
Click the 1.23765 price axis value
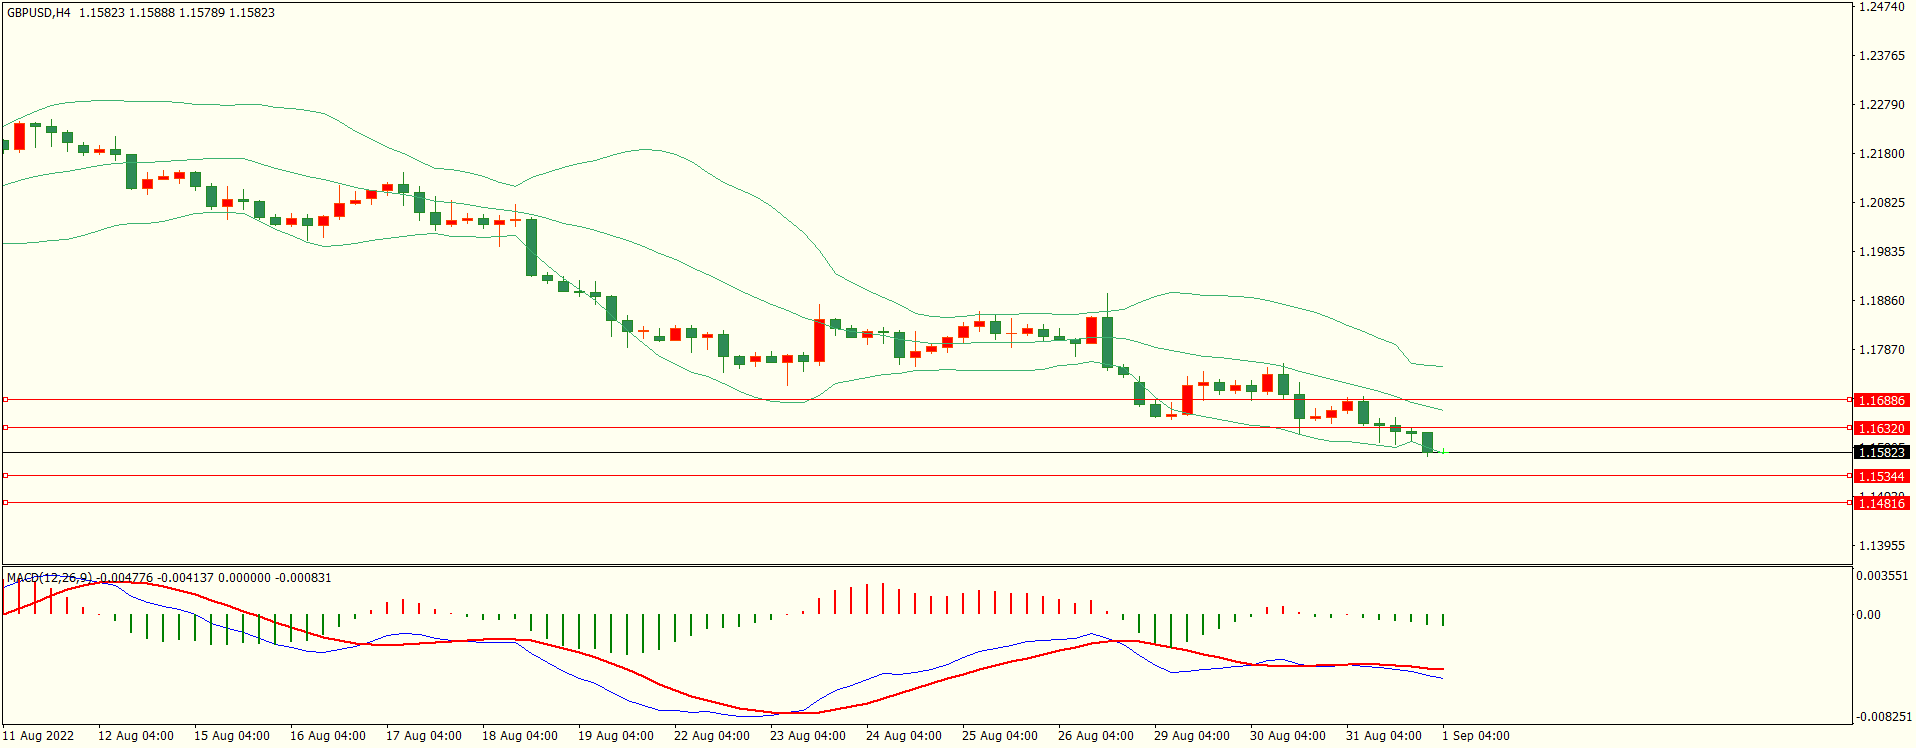(1881, 56)
